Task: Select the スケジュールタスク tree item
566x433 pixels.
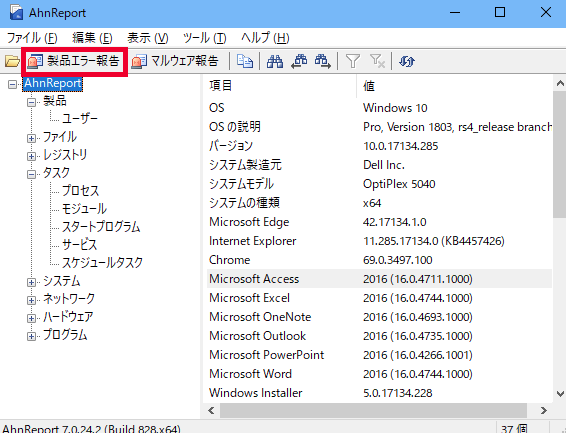Action: [x=103, y=263]
